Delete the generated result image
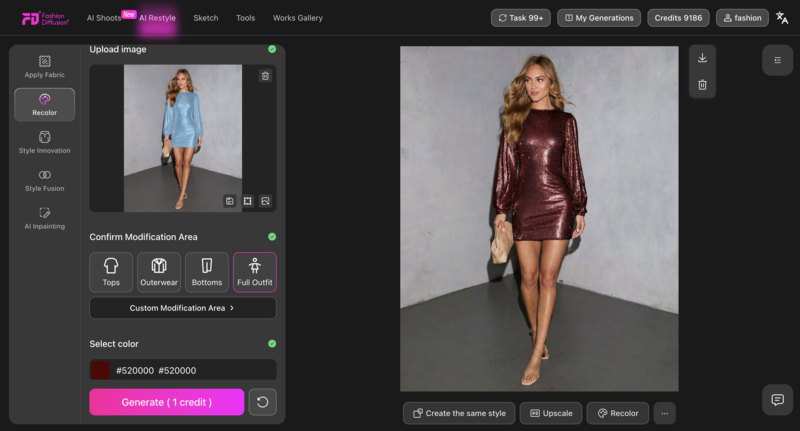 [703, 85]
